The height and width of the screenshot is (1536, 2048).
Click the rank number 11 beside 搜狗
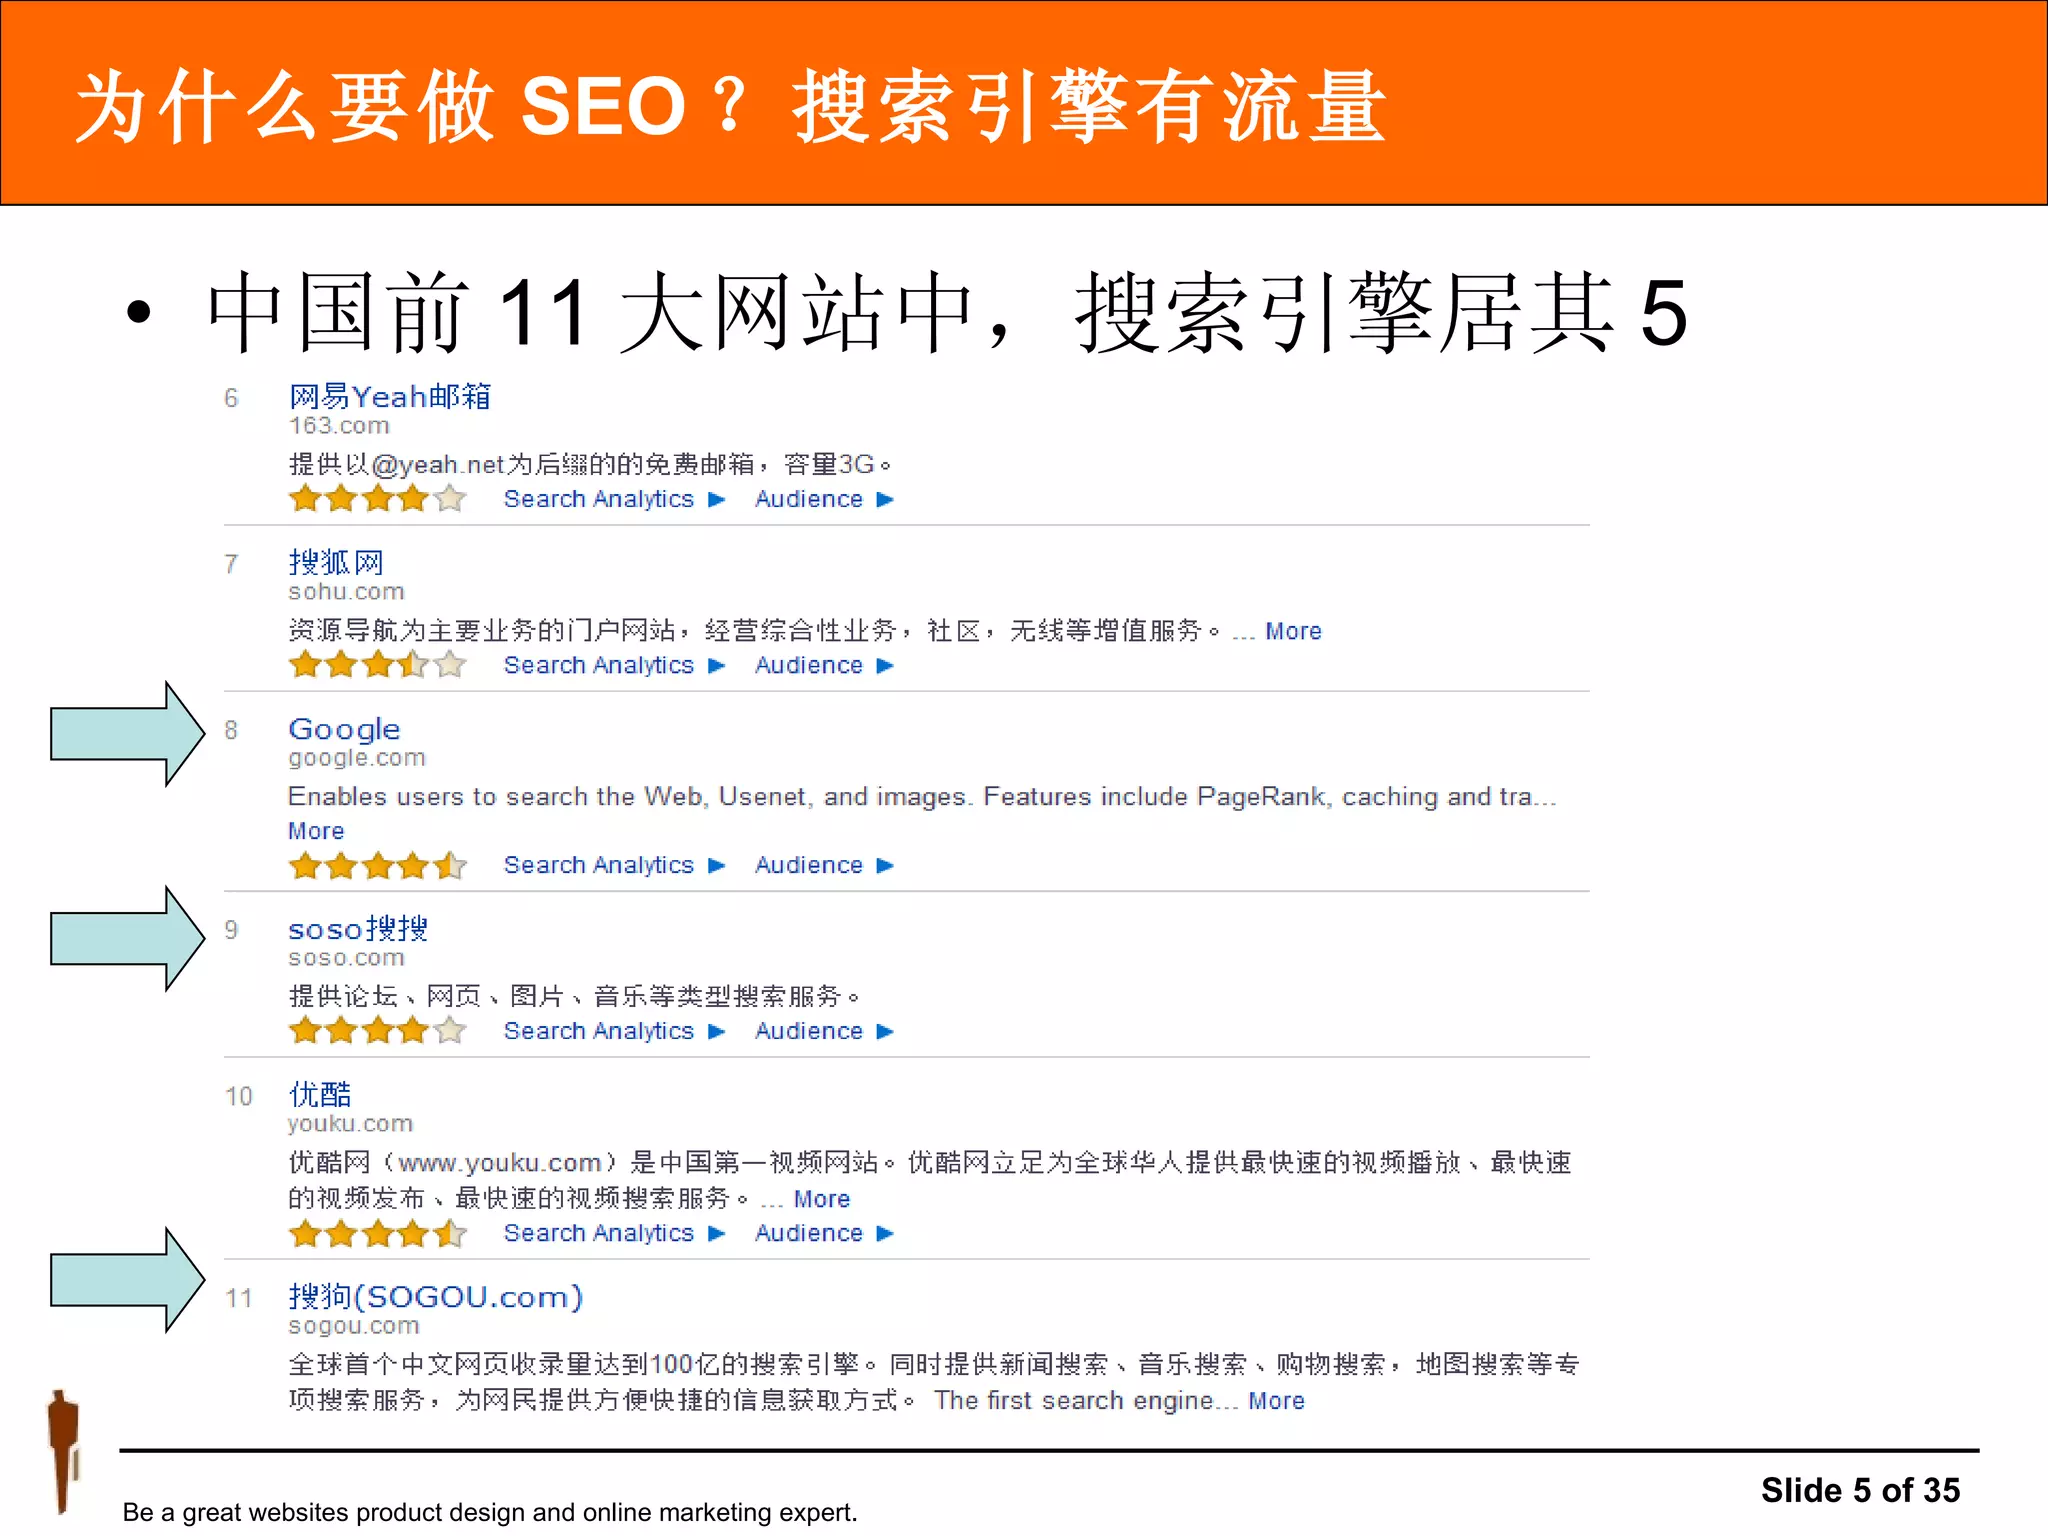(238, 1298)
